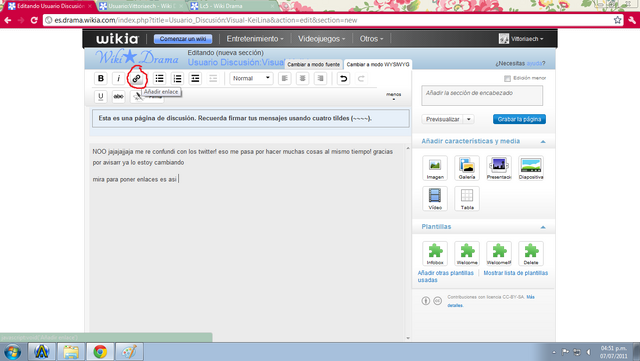Underline the selected text
This screenshot has height=361, width=640.
100,96
